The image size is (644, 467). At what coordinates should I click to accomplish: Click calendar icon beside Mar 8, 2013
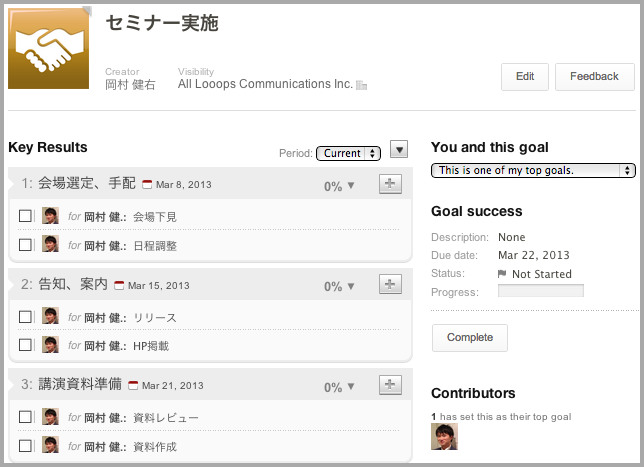click(147, 185)
